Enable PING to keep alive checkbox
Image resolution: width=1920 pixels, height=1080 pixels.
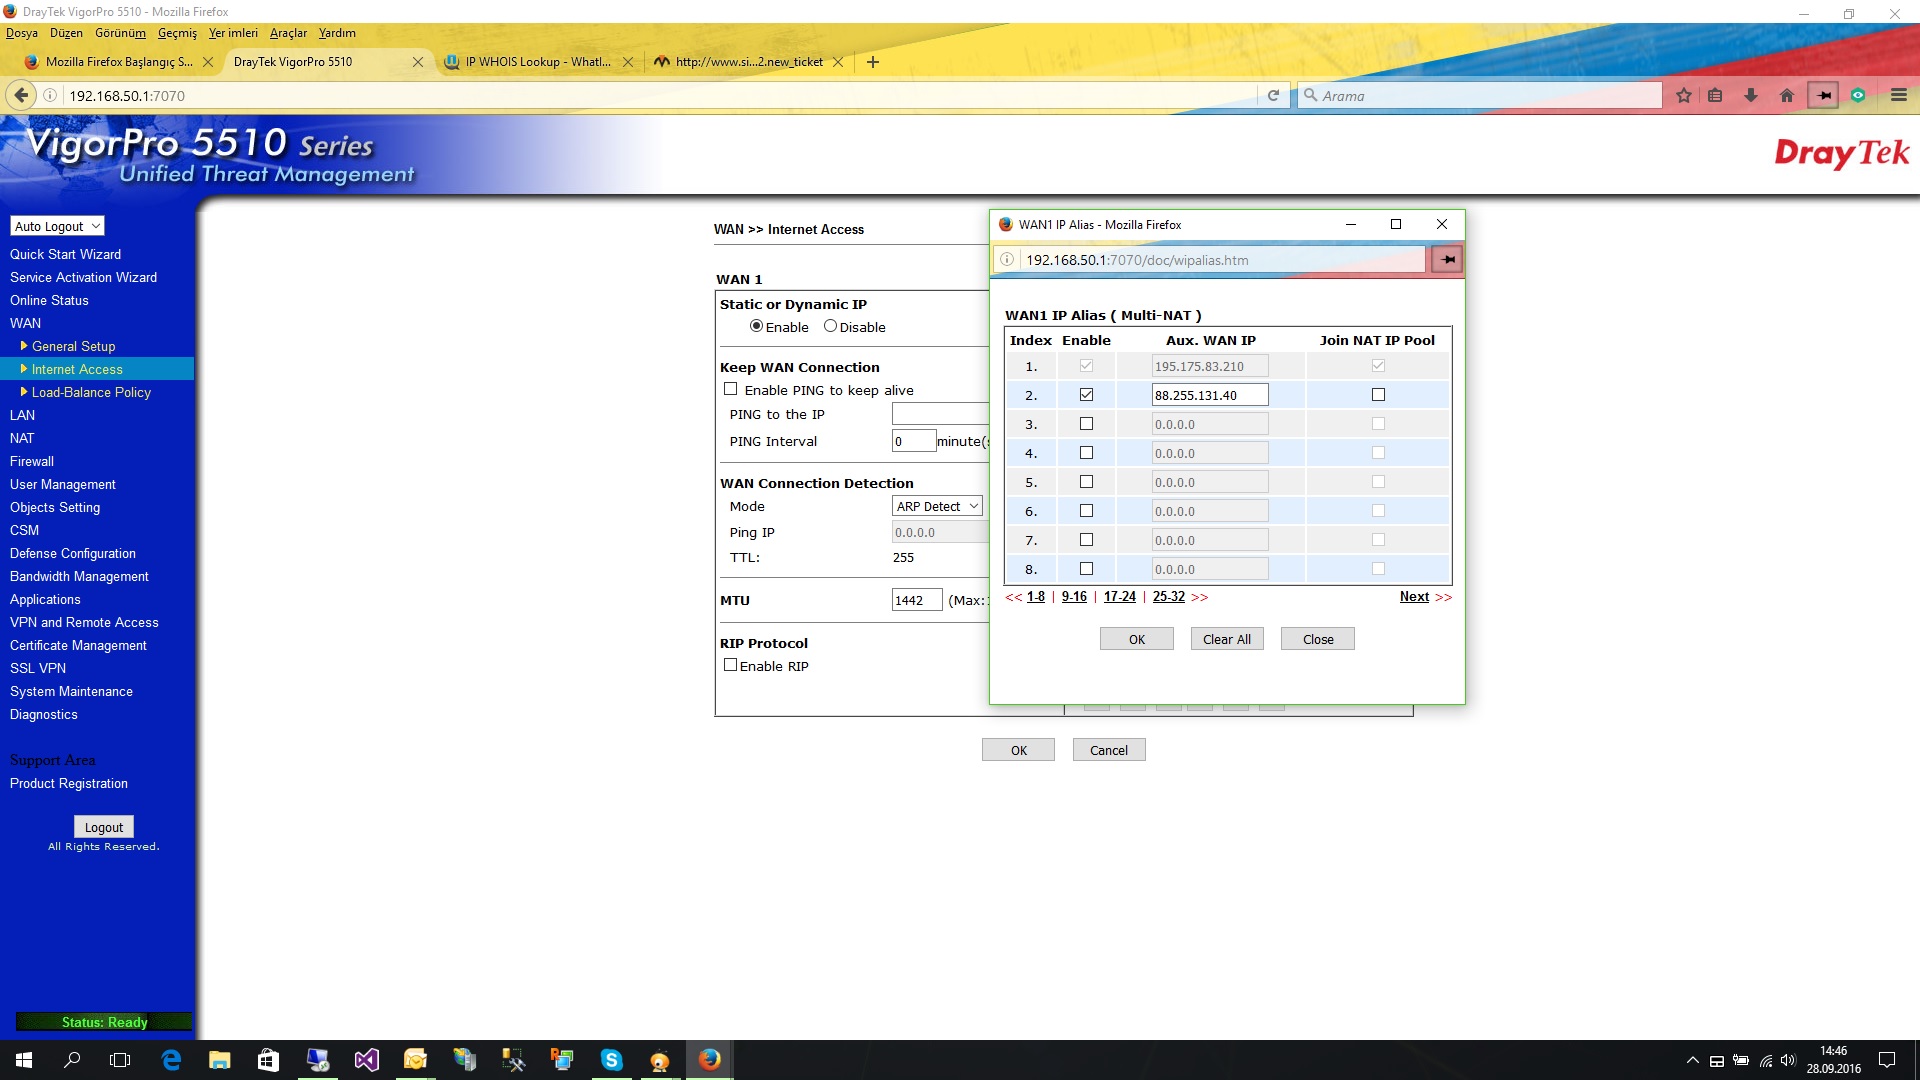pyautogui.click(x=730, y=390)
